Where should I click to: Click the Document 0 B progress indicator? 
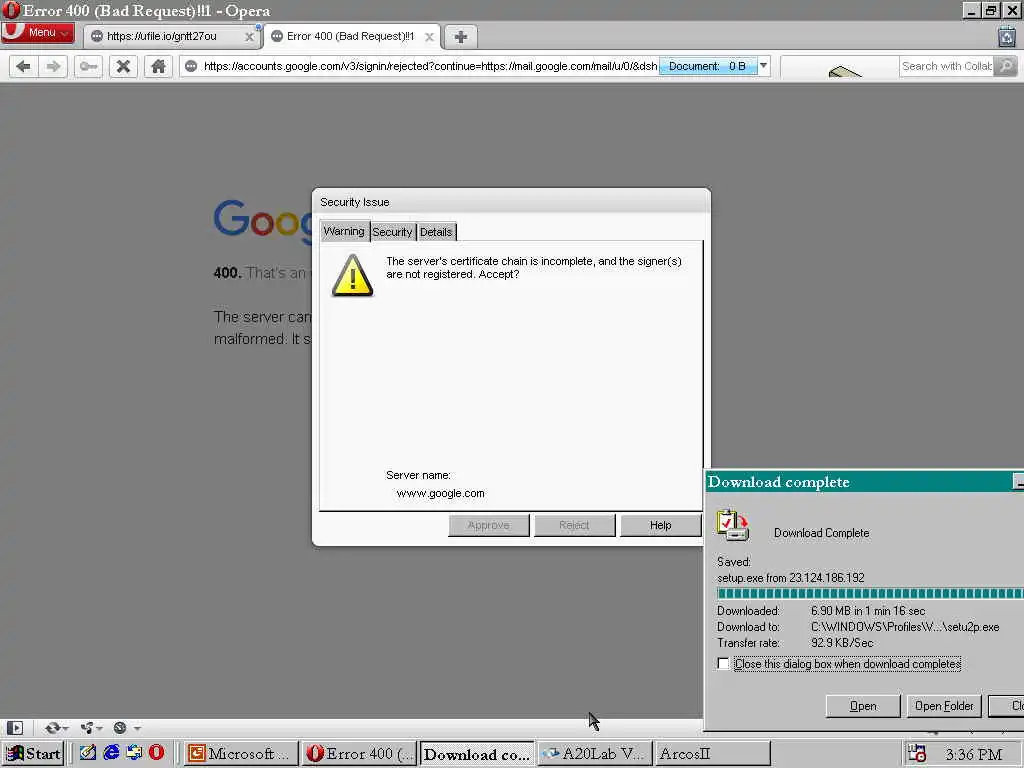pos(708,66)
